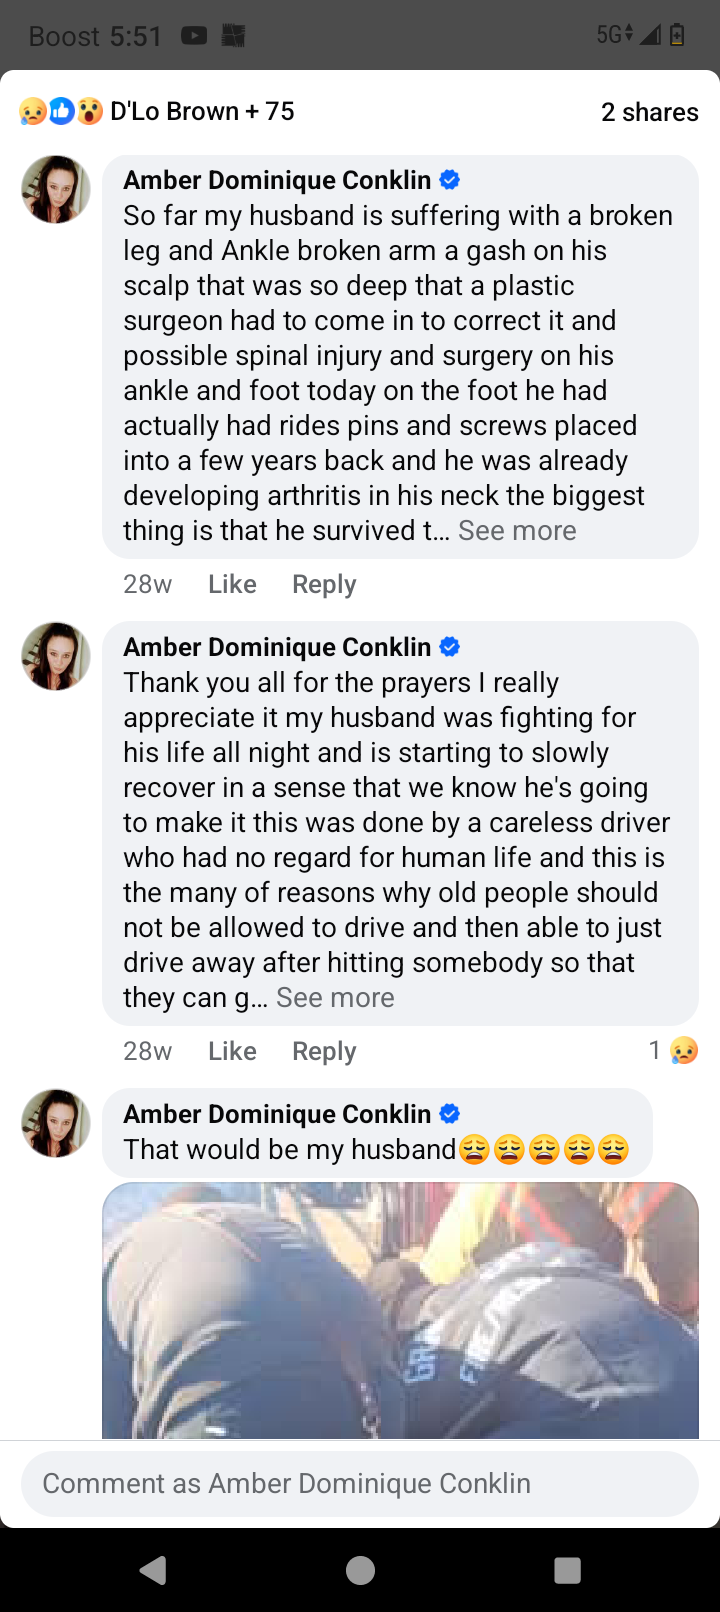720x1612 pixels.
Task: Like the first comment about broken leg
Action: point(232,584)
